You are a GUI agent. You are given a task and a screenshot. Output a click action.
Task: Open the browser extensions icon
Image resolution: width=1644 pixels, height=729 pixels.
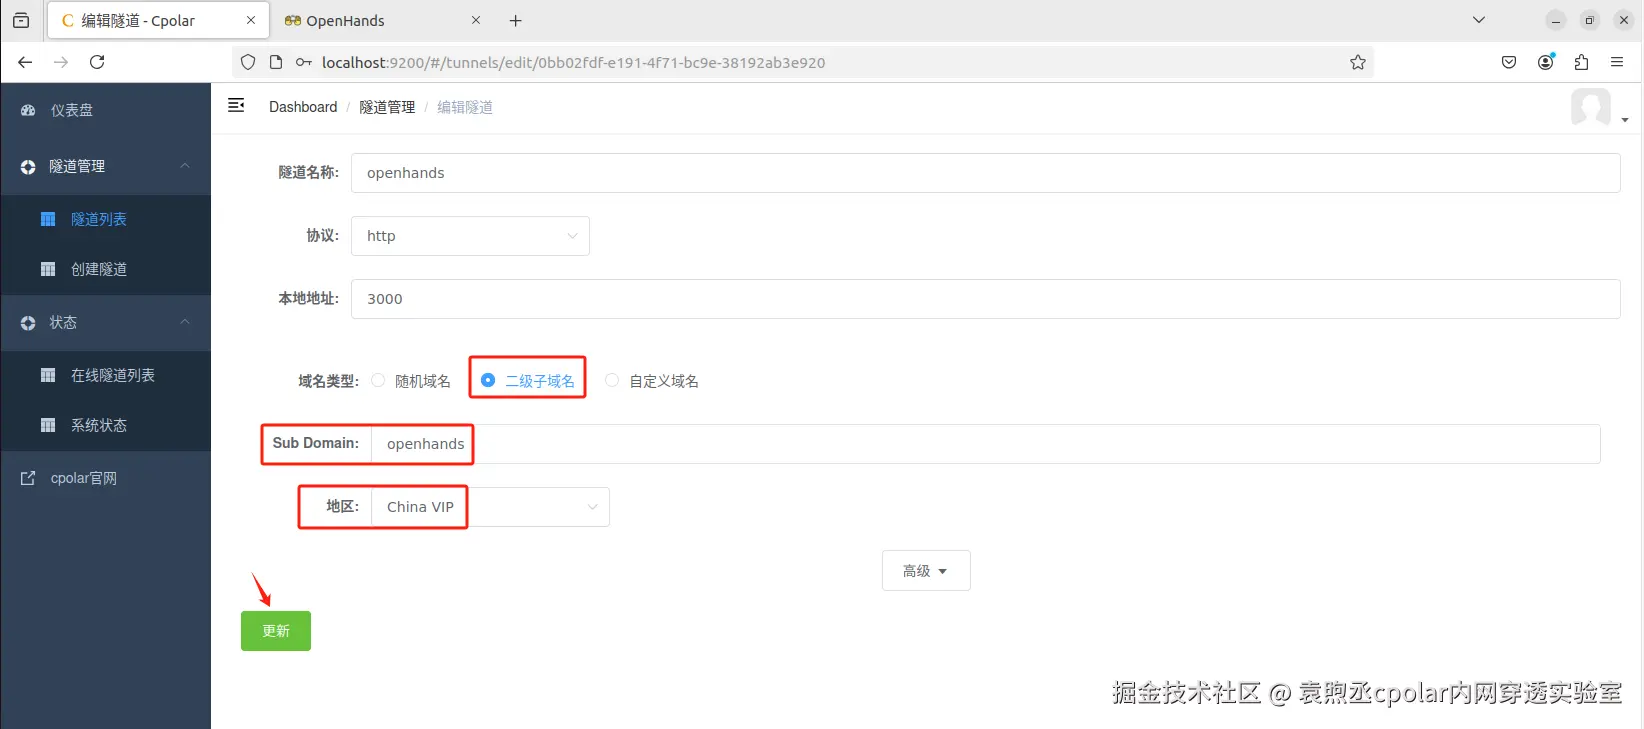click(1581, 62)
